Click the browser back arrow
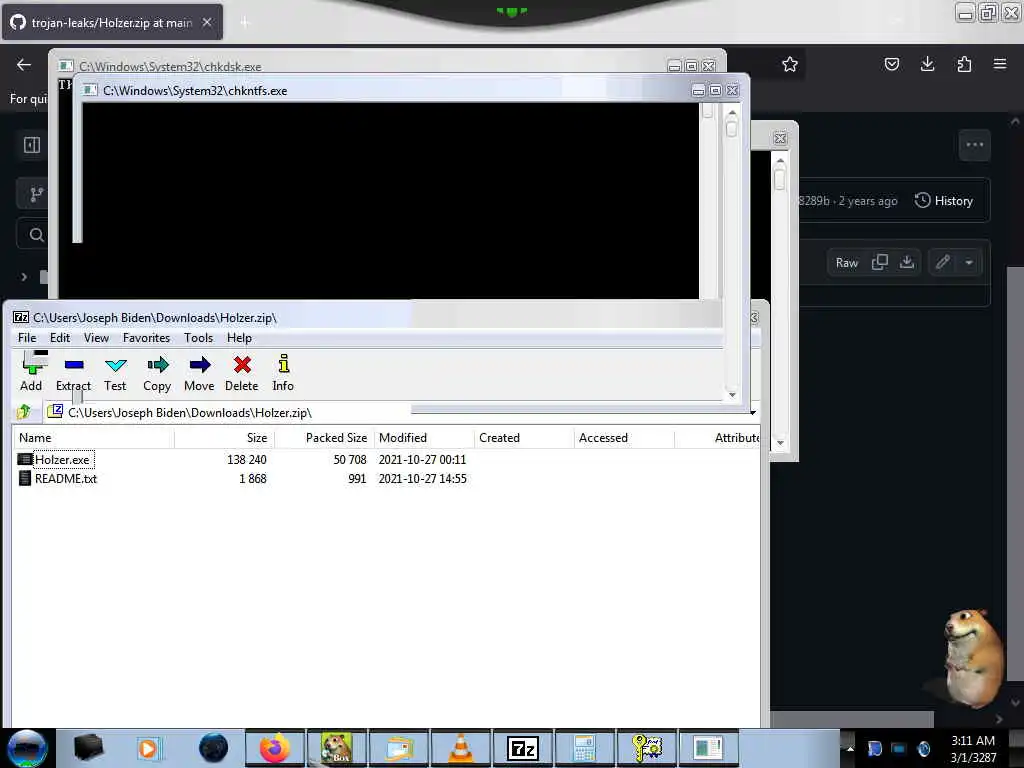The image size is (1024, 768). coord(24,64)
